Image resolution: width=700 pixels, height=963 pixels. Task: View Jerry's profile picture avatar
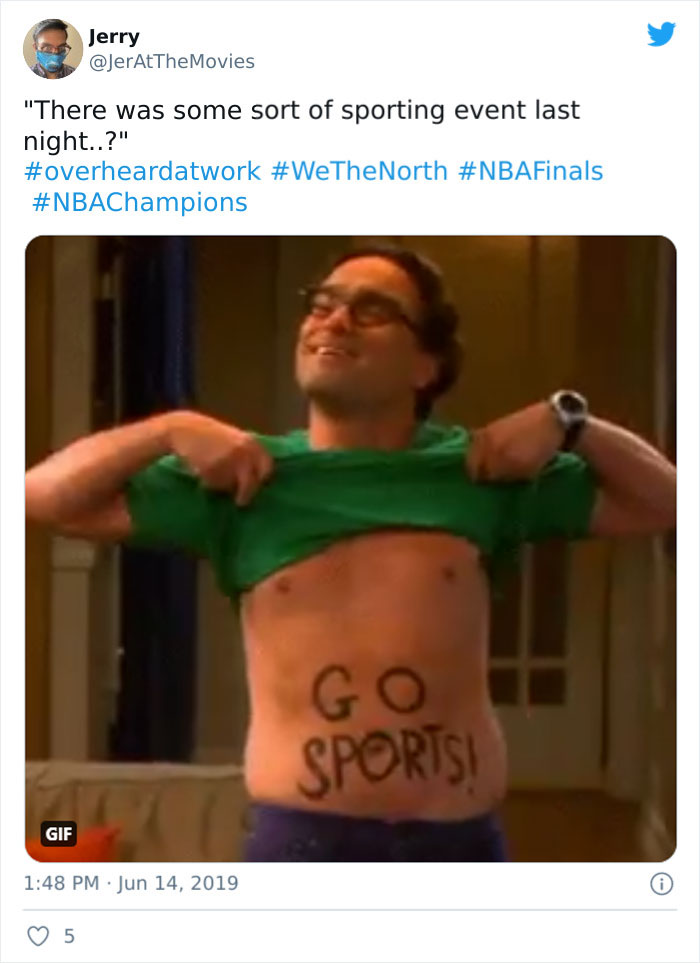[x=53, y=49]
